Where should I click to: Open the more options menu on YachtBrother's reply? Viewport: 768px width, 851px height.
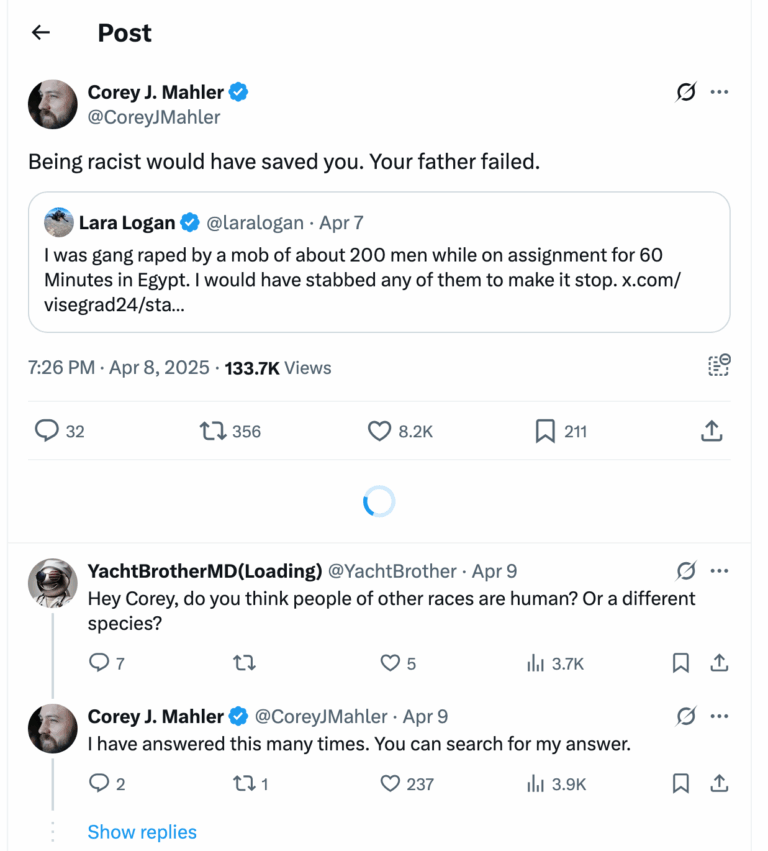coord(719,570)
